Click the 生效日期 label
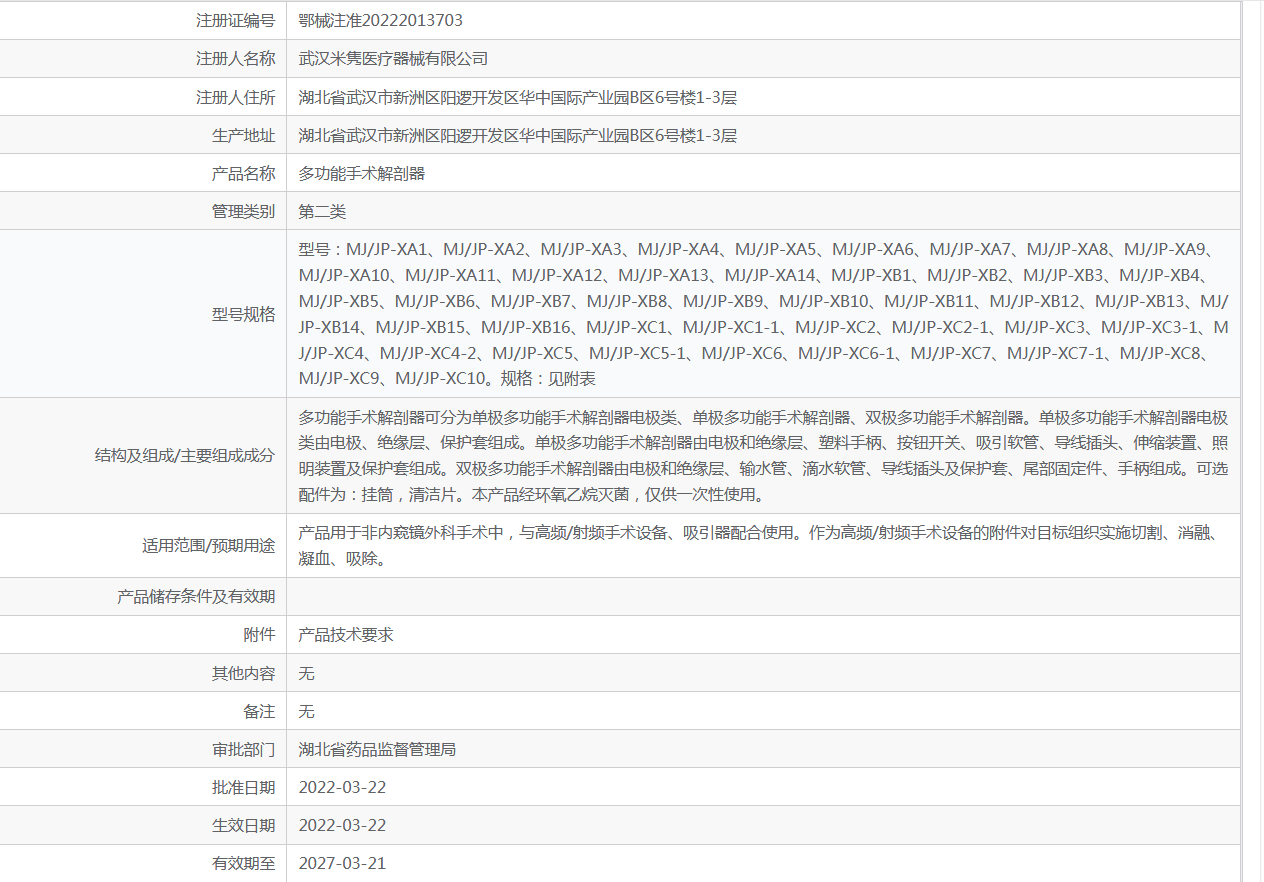Screen dimensions: 1264x882 pos(243,825)
